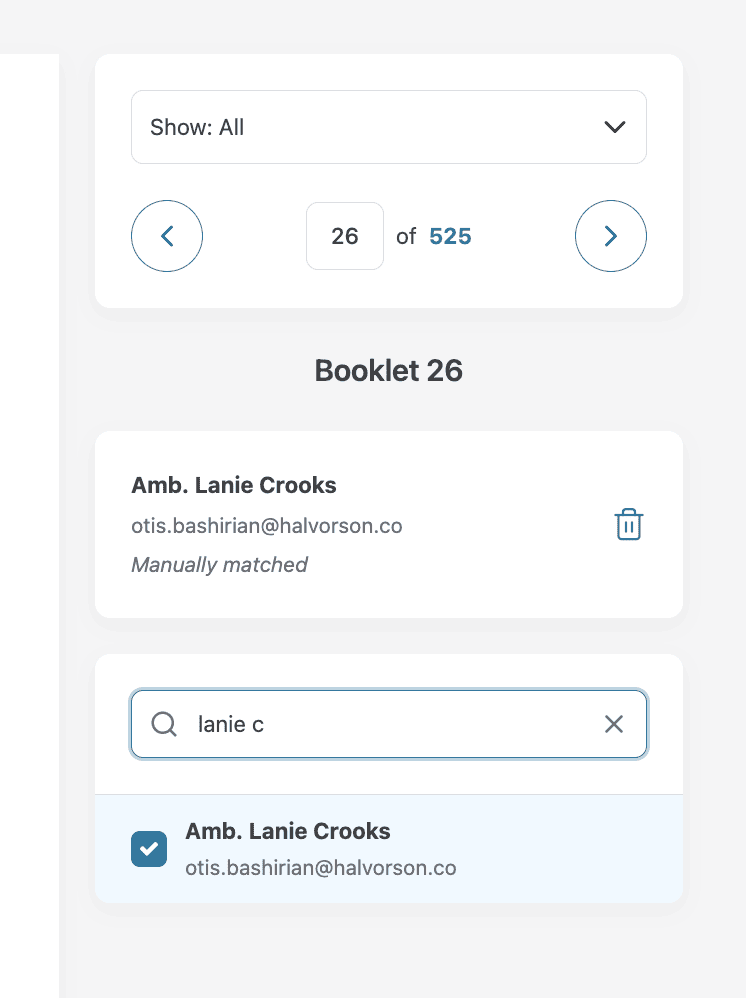Click the chevron arrow on Show filter
Viewport: 746px width, 998px height.
pos(615,127)
